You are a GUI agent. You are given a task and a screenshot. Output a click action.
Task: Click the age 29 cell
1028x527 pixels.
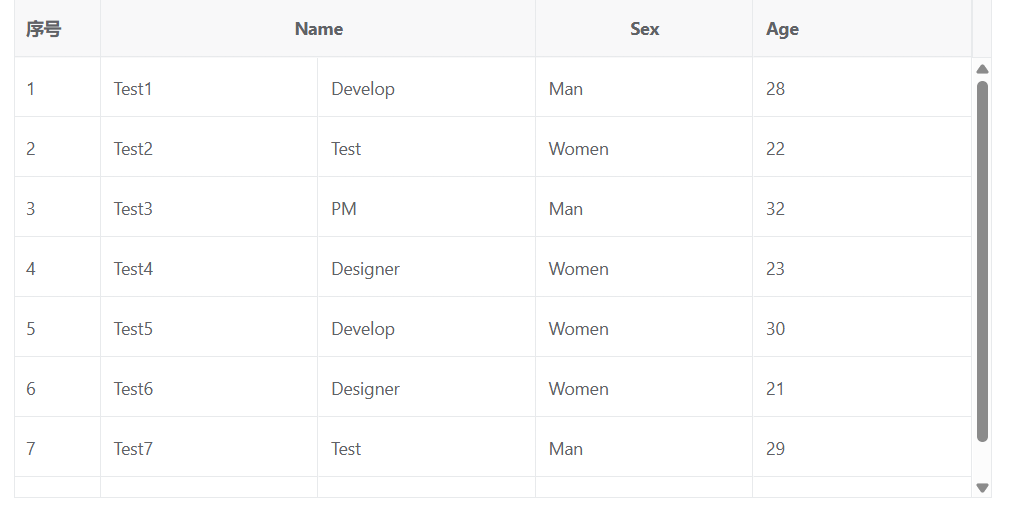coord(775,449)
